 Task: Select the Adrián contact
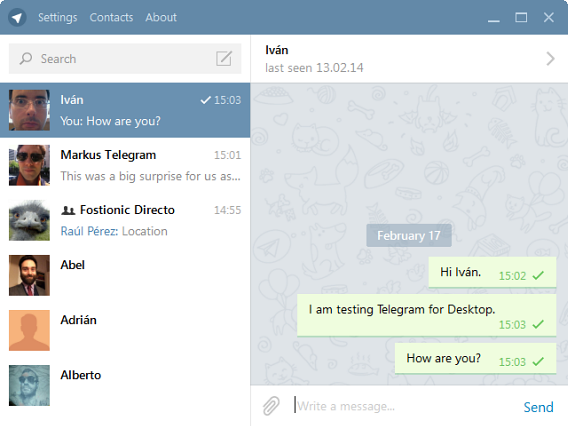125,330
